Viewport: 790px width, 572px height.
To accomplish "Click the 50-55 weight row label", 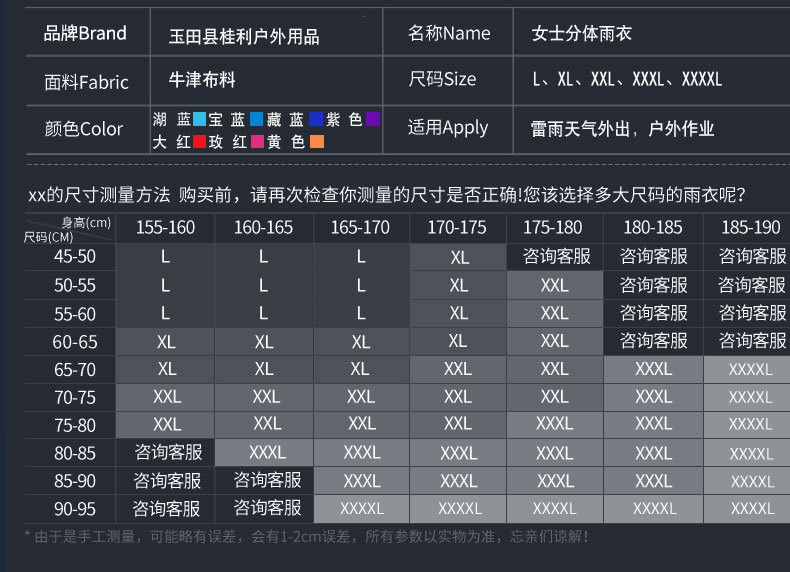I will 75,286.
